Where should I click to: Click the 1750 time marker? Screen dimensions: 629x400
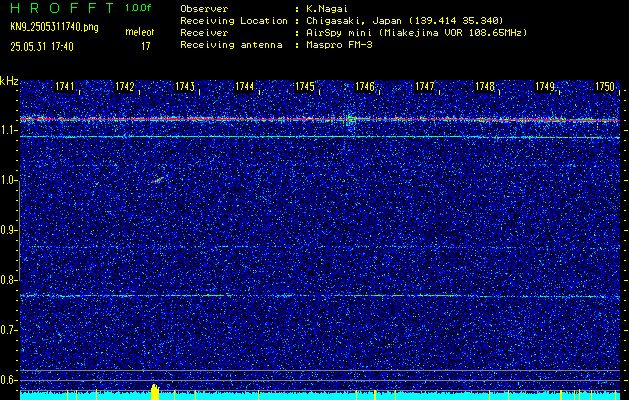(x=605, y=86)
